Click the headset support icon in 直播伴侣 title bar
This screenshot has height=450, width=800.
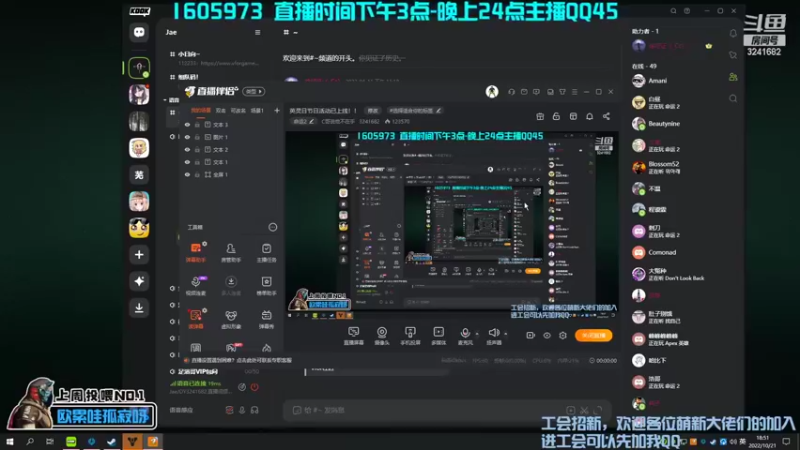[511, 92]
